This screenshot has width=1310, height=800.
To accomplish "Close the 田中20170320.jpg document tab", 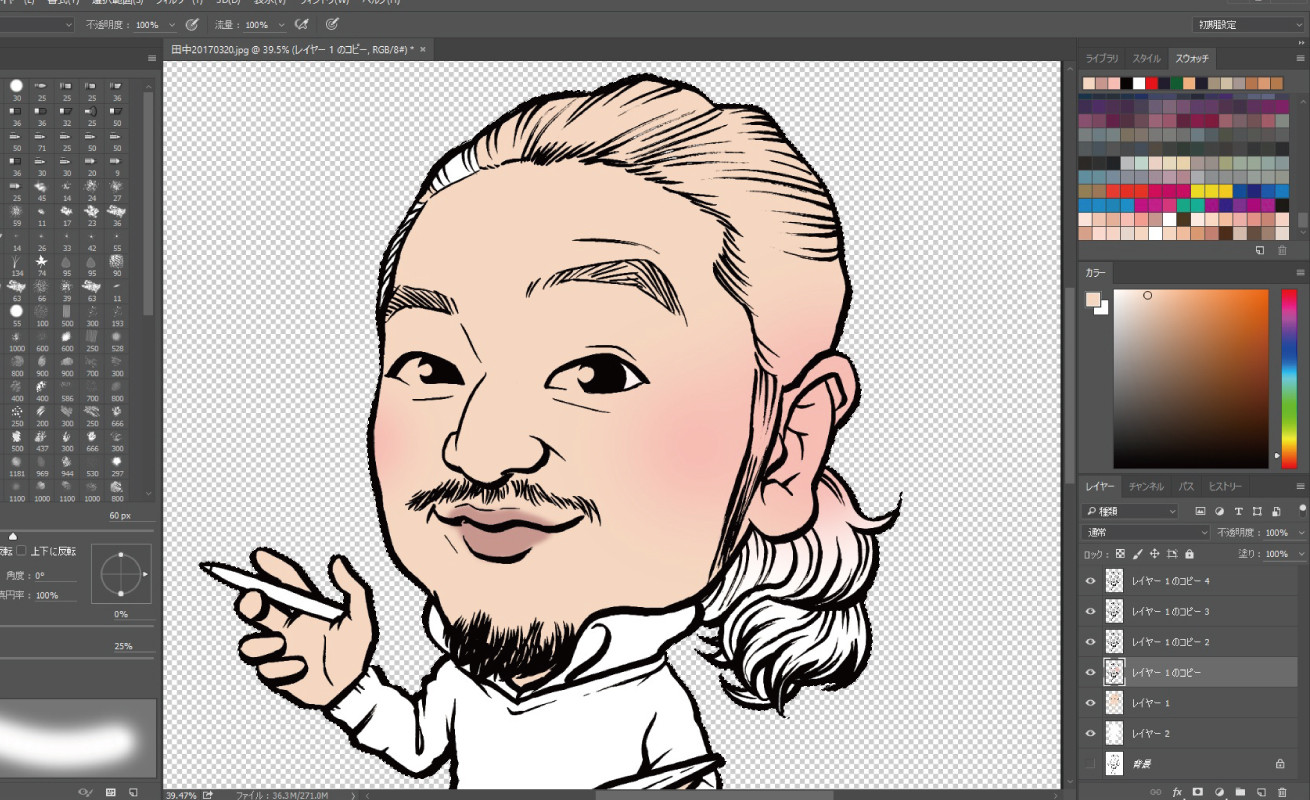I will (x=423, y=49).
